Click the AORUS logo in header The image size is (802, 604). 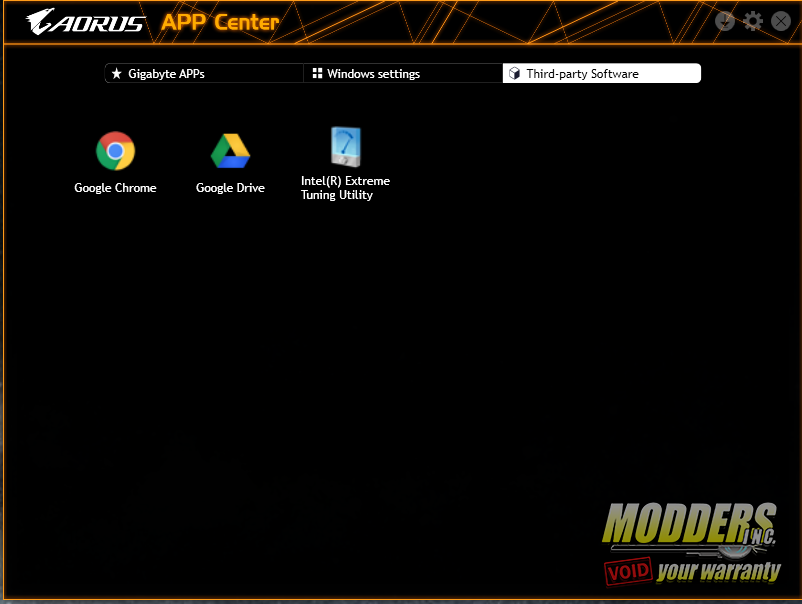pos(85,22)
